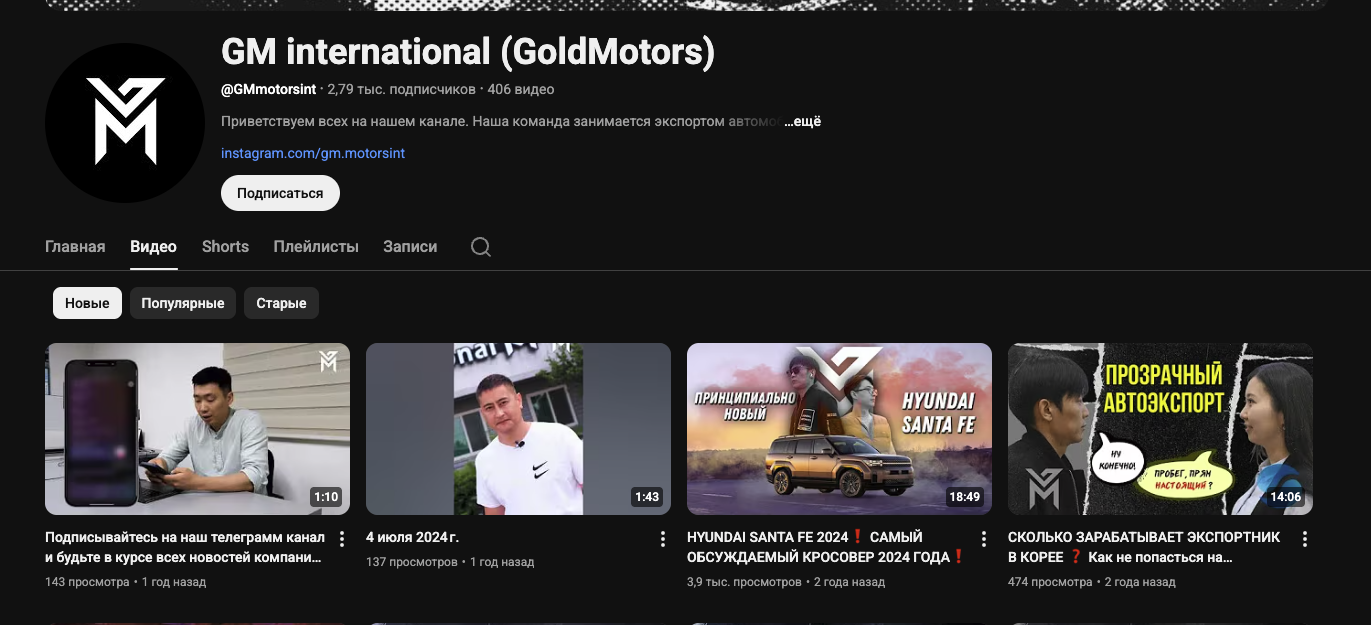This screenshot has width=1371, height=625.
Task: Expand the channel description with ещё
Action: pyautogui.click(x=805, y=120)
